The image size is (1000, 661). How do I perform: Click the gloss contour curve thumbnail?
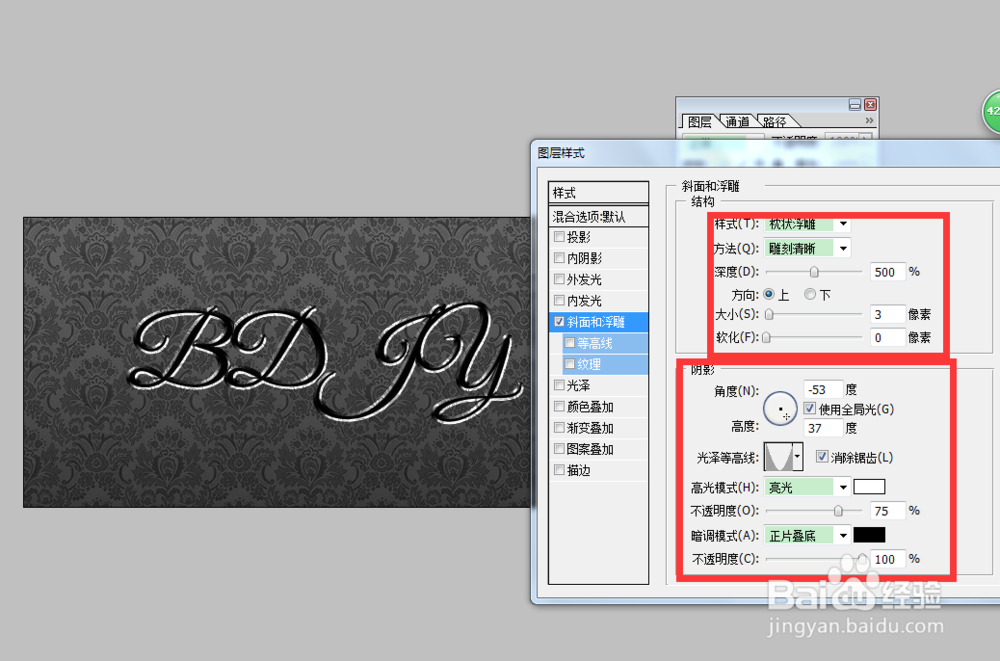tap(778, 457)
